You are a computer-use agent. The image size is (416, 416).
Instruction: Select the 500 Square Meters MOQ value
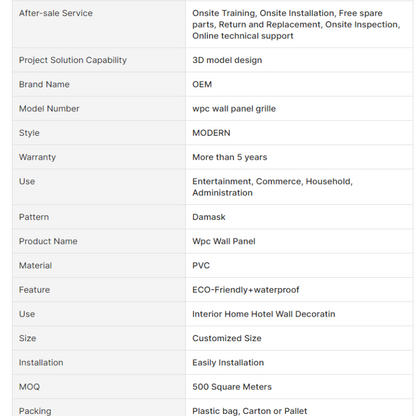[232, 387]
